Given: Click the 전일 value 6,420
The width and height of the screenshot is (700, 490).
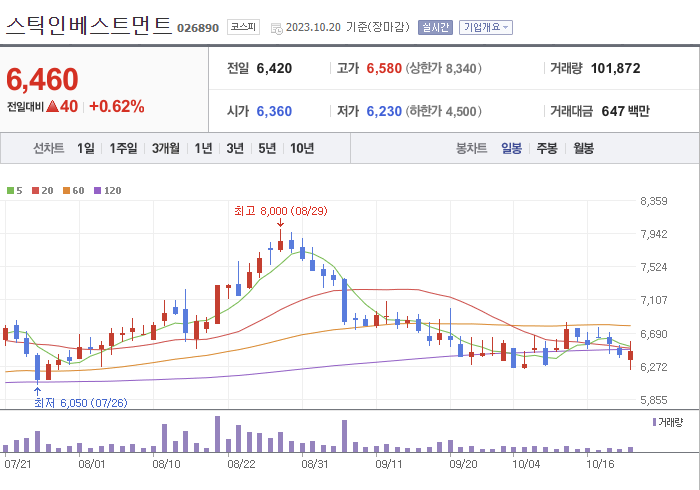Looking at the screenshot, I should (x=274, y=68).
